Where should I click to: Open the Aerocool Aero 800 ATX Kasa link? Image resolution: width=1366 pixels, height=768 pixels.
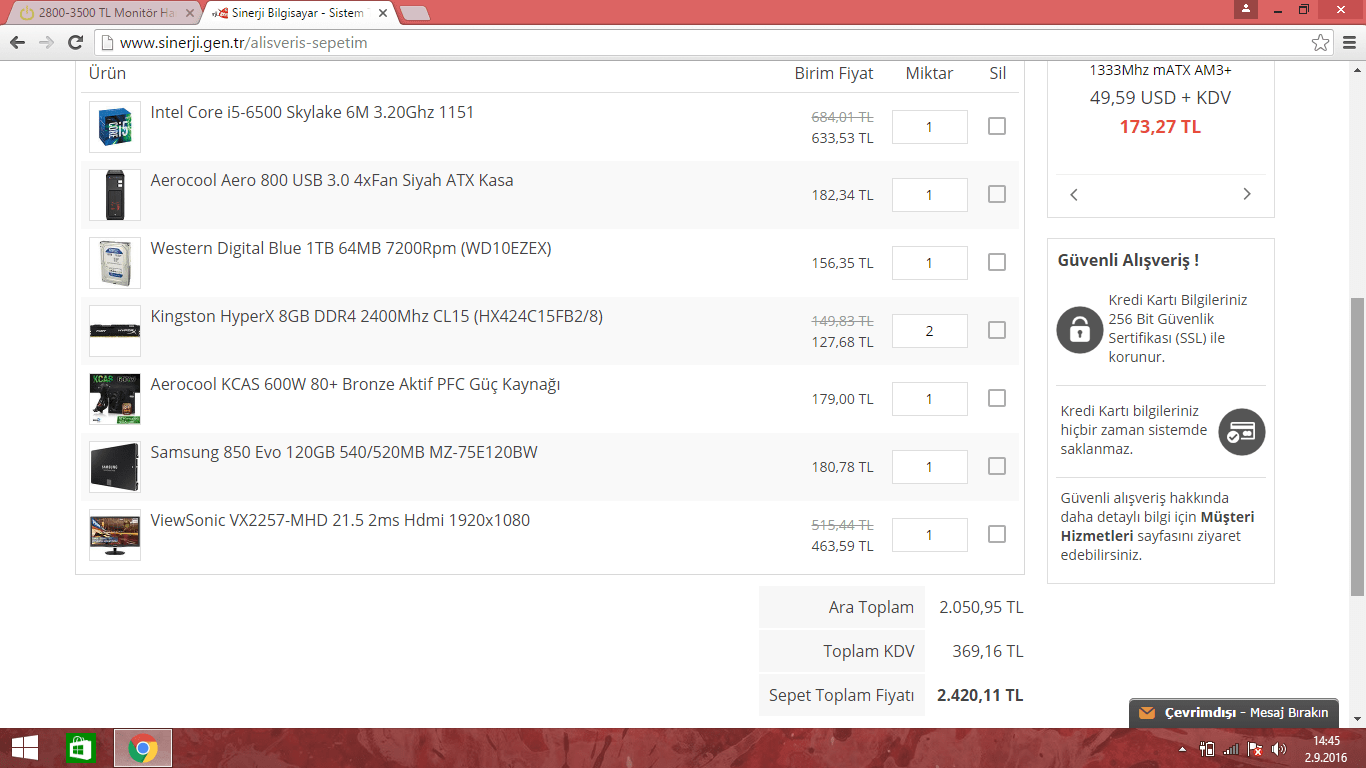(x=332, y=180)
